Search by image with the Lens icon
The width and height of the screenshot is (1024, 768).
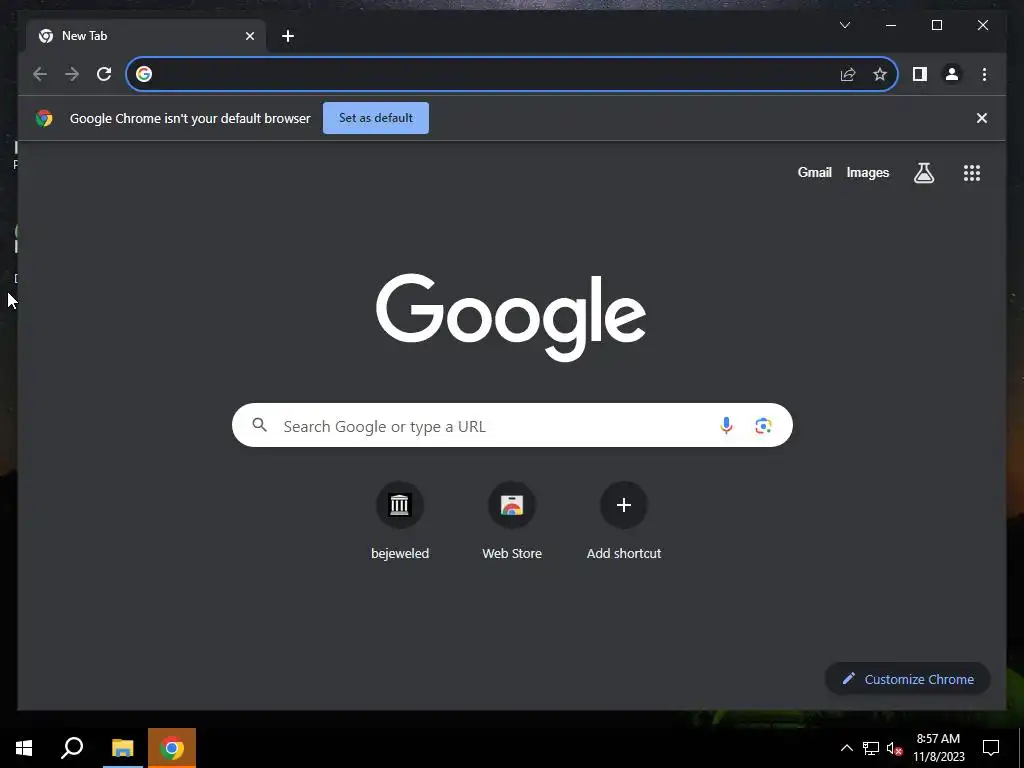(763, 426)
